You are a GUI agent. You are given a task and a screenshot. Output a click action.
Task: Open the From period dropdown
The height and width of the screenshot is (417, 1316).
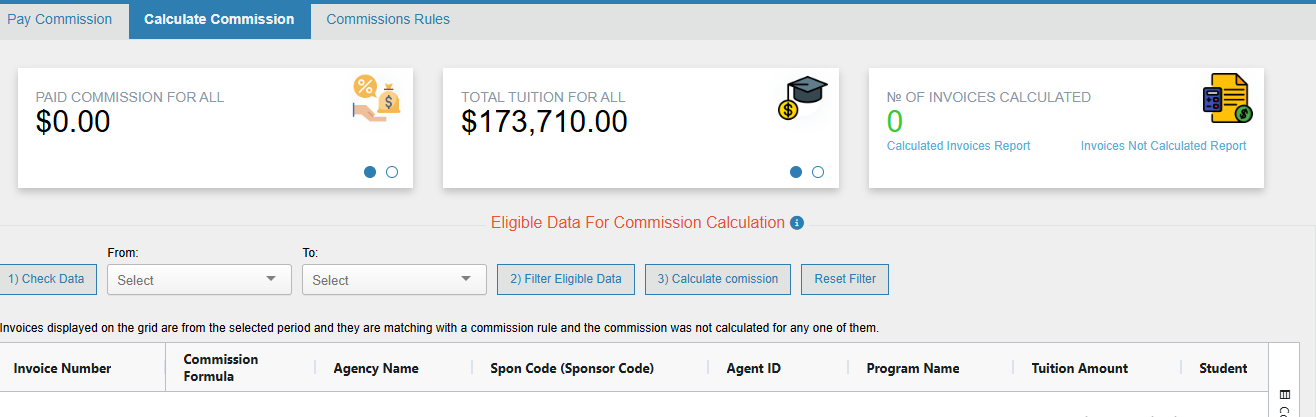199,280
